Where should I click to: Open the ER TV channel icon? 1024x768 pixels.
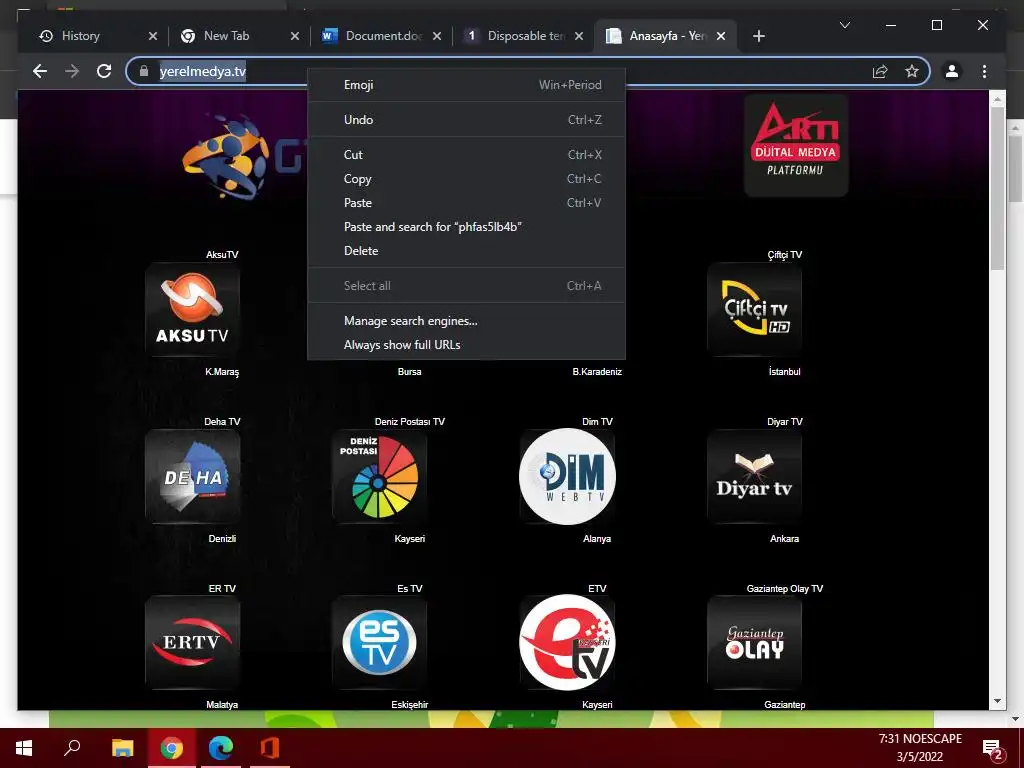(x=193, y=643)
